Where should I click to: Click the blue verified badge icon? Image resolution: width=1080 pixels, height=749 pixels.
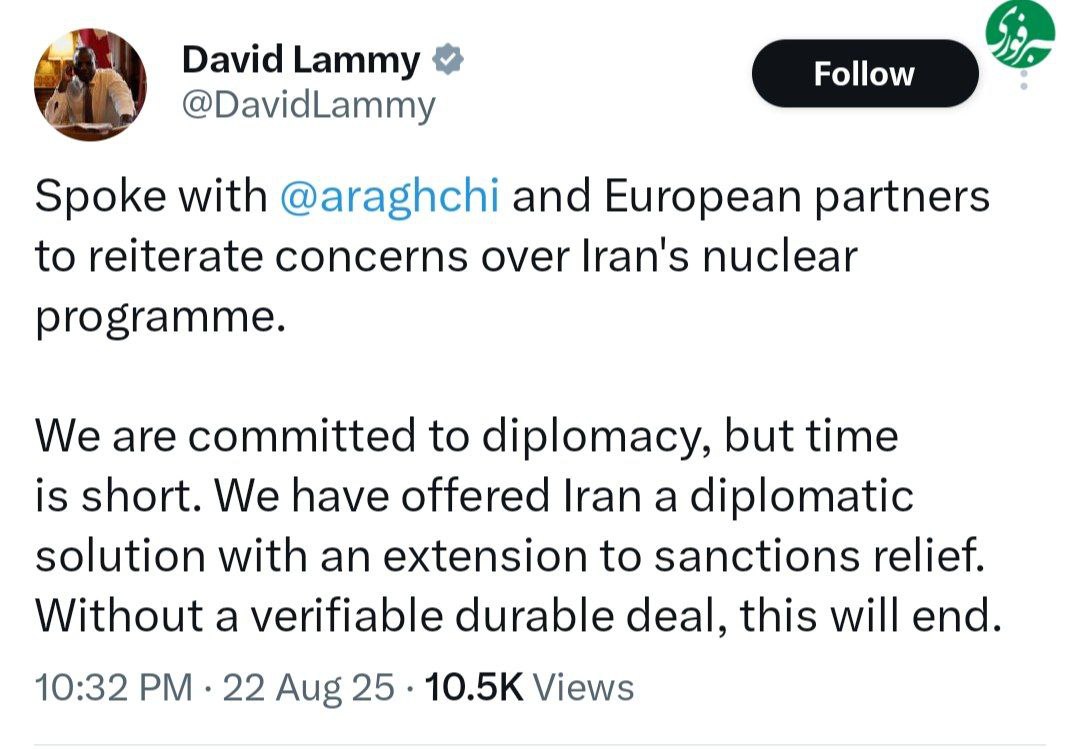[448, 60]
